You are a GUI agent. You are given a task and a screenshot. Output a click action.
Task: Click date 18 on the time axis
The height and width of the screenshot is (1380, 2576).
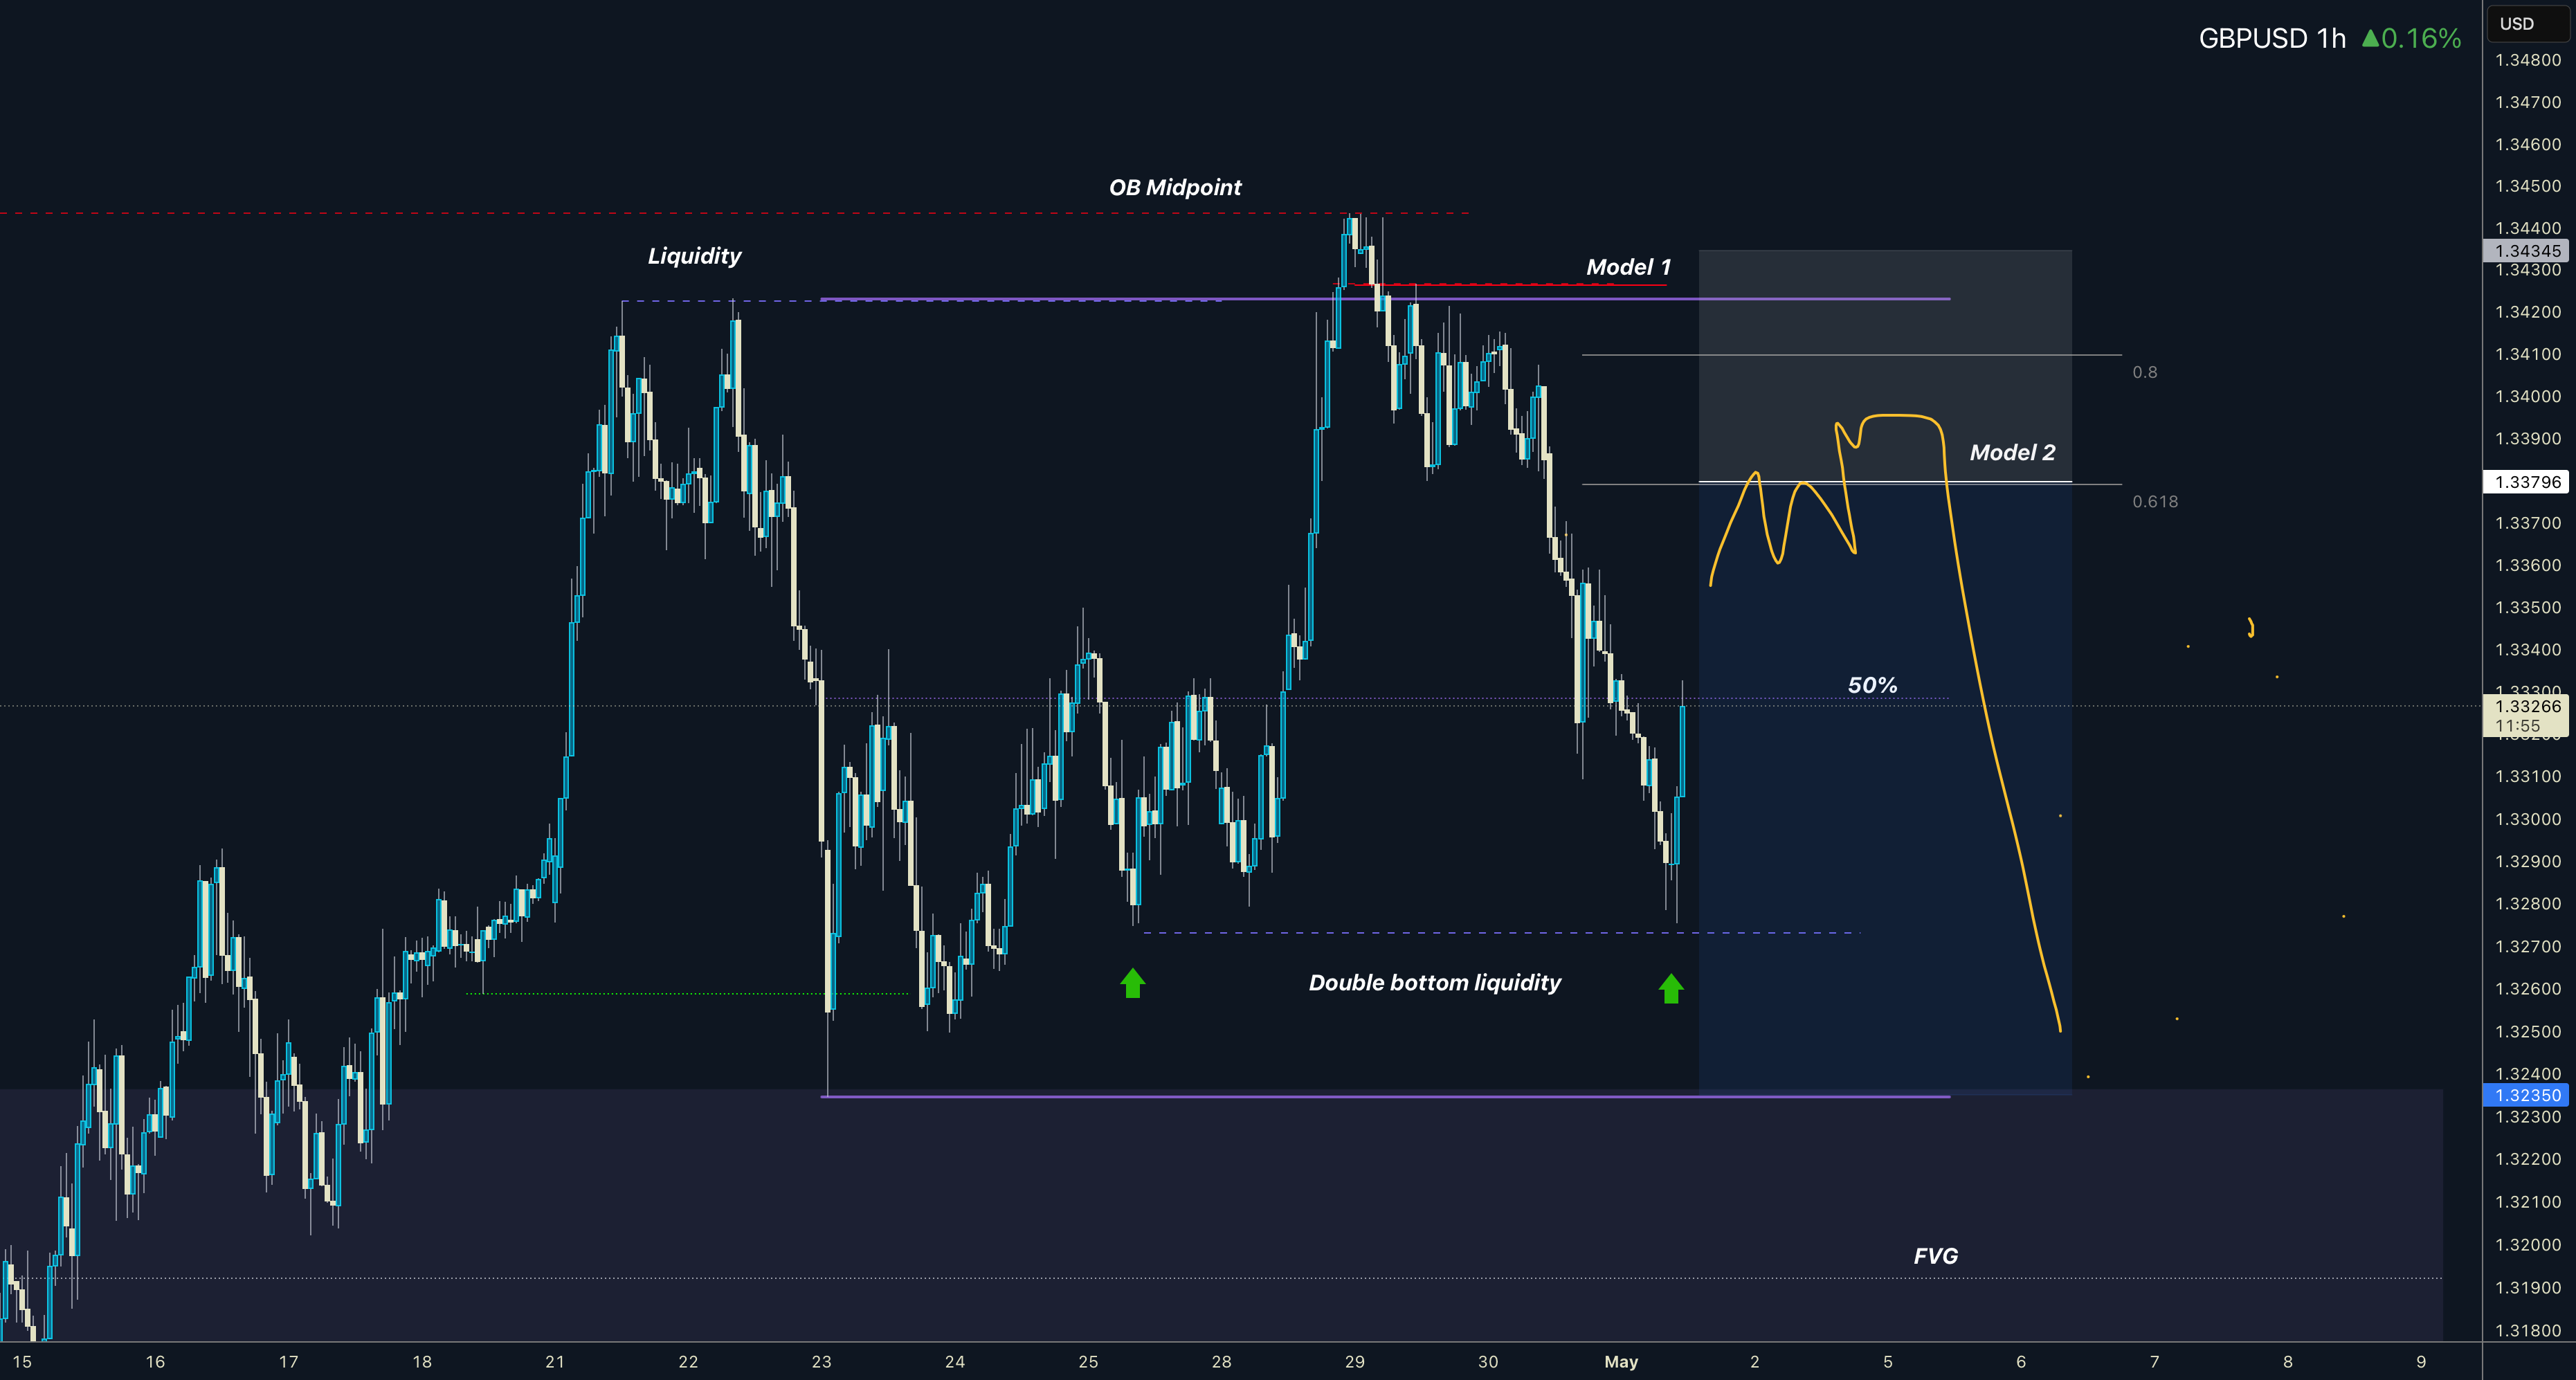422,1362
